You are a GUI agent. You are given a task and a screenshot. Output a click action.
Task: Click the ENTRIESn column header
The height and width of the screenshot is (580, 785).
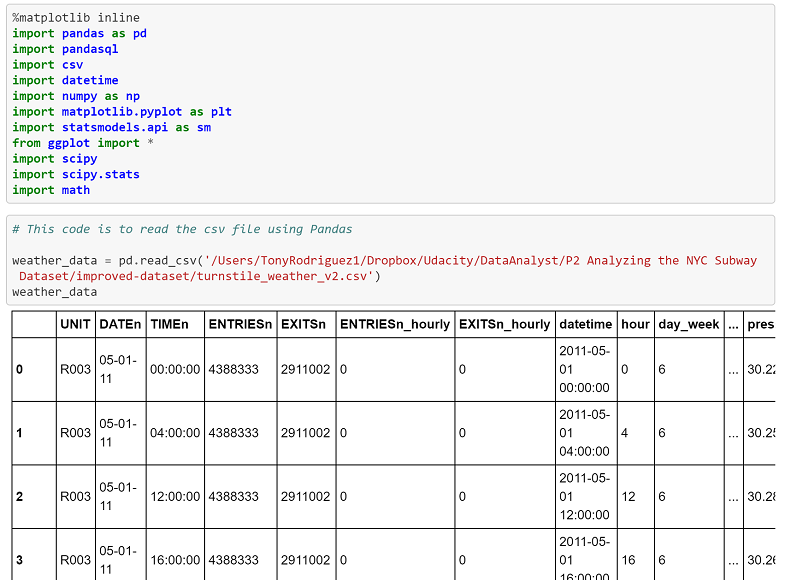point(240,324)
